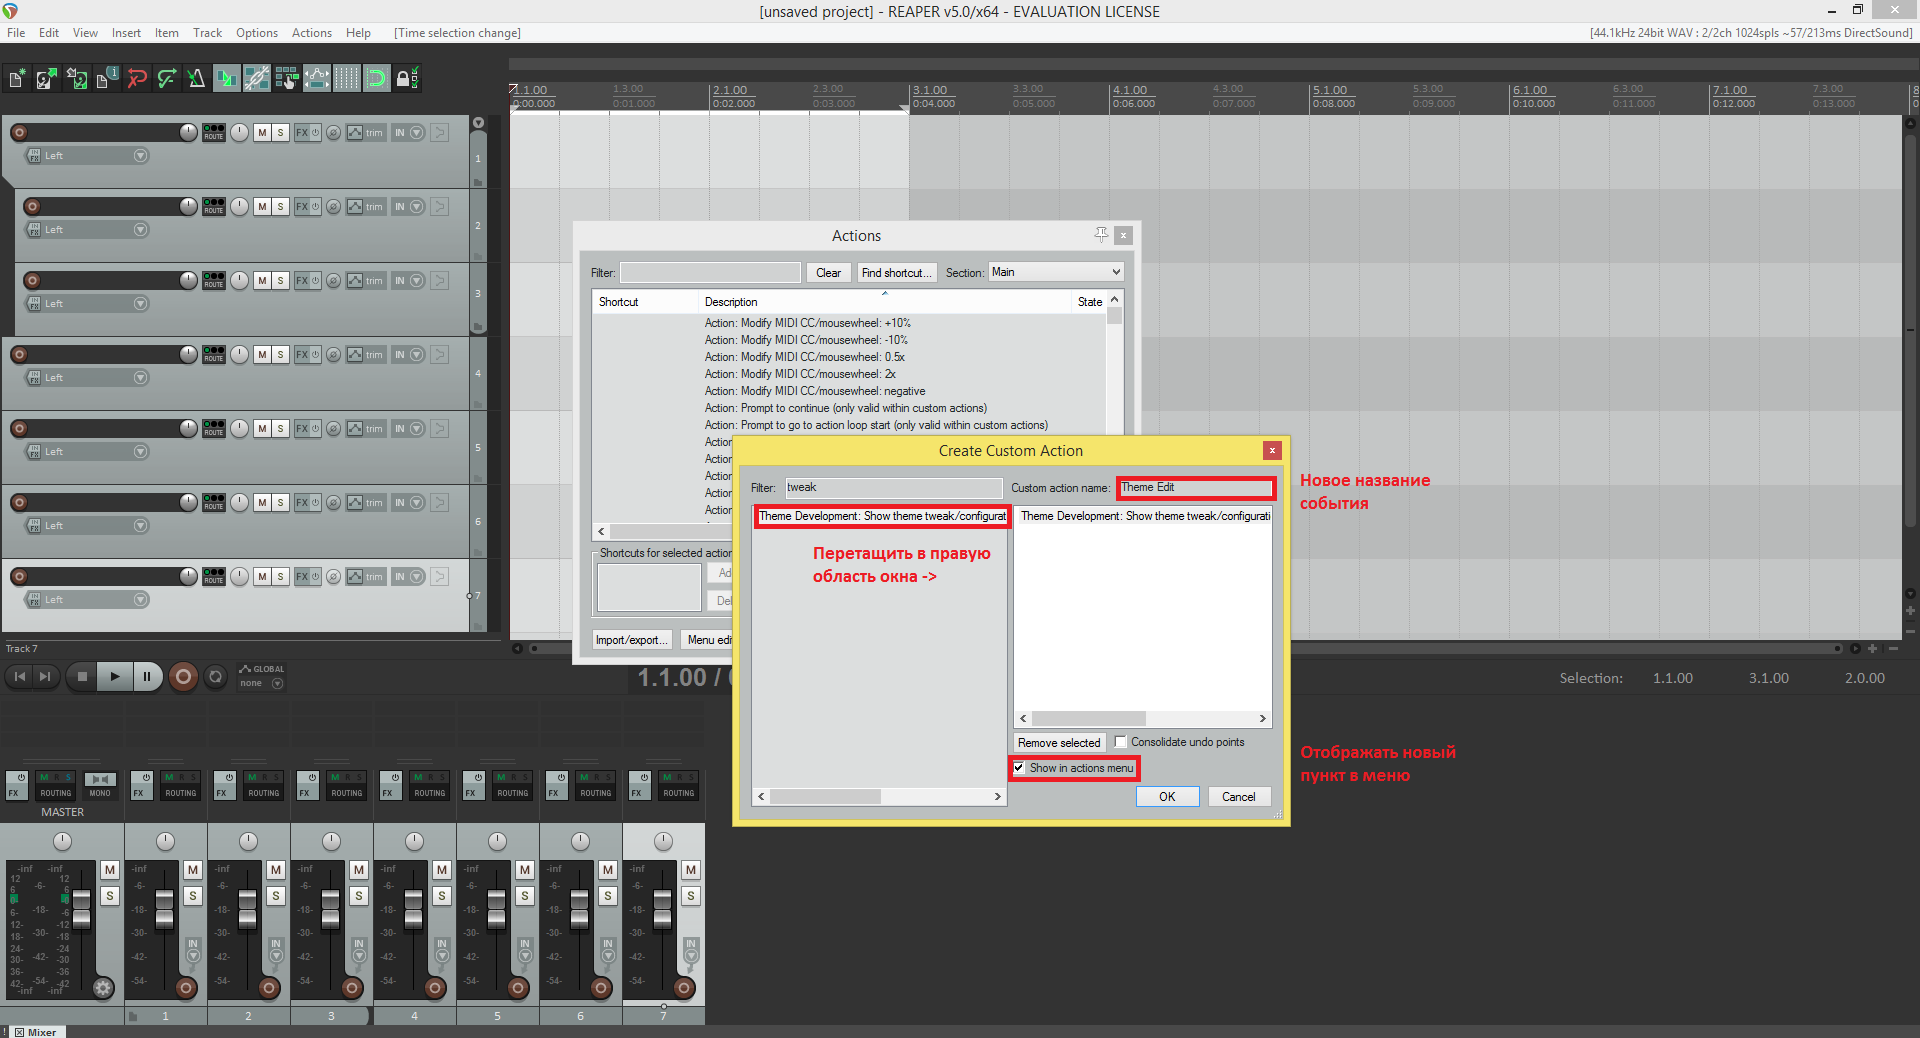The image size is (1920, 1038).
Task: Click the Master volume fader in mixer
Action: (82, 906)
